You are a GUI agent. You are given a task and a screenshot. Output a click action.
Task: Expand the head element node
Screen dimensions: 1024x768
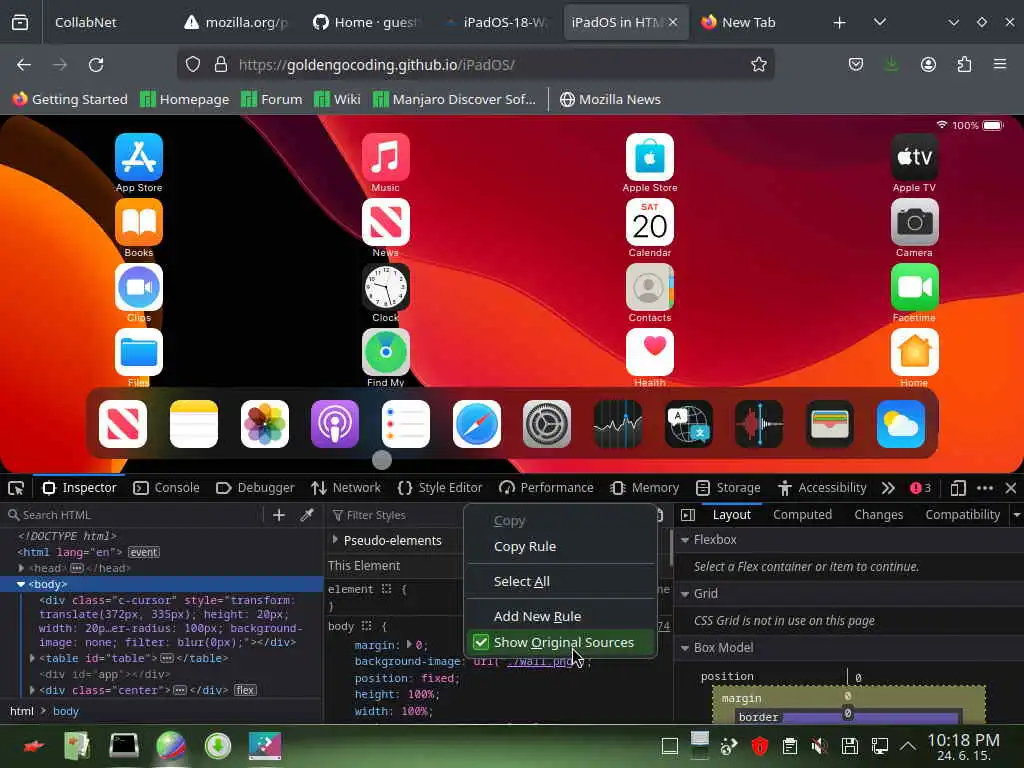point(22,568)
